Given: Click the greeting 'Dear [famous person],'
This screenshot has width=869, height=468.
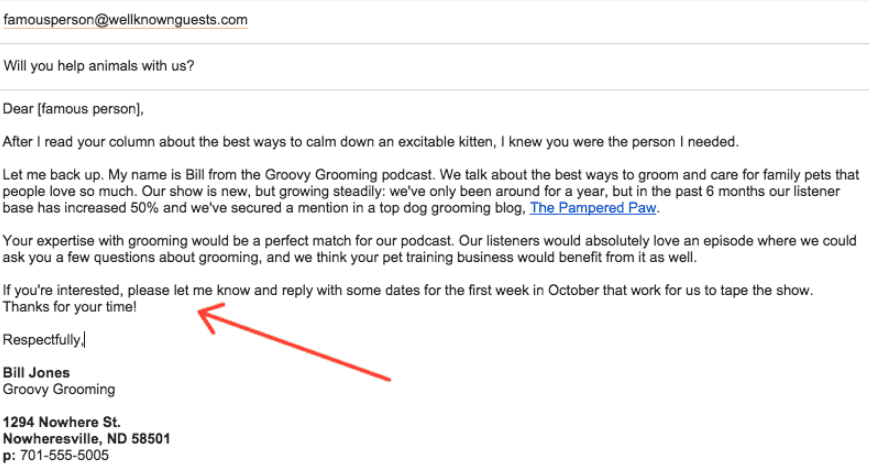Looking at the screenshot, I should (73, 109).
